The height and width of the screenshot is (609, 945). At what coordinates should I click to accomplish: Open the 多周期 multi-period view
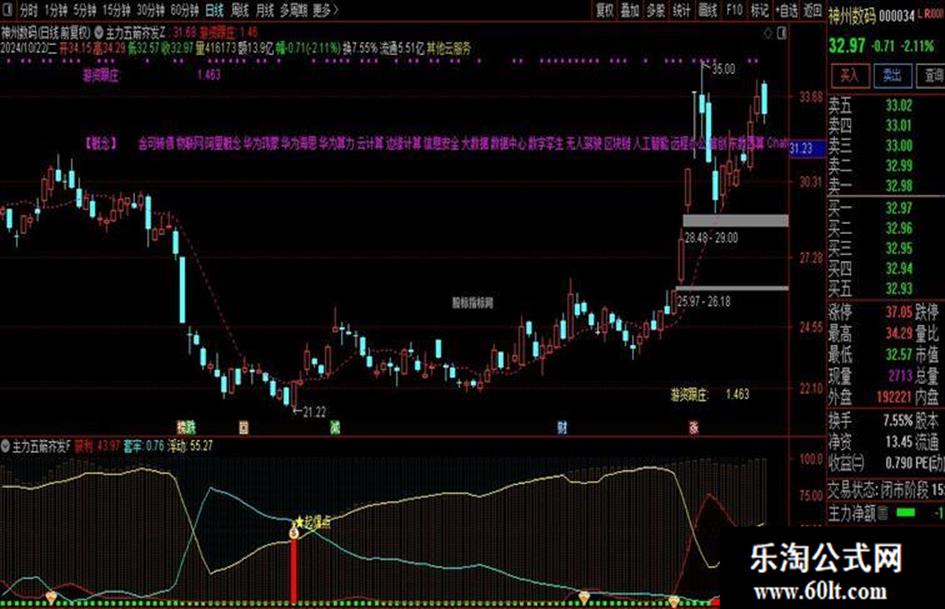point(294,10)
